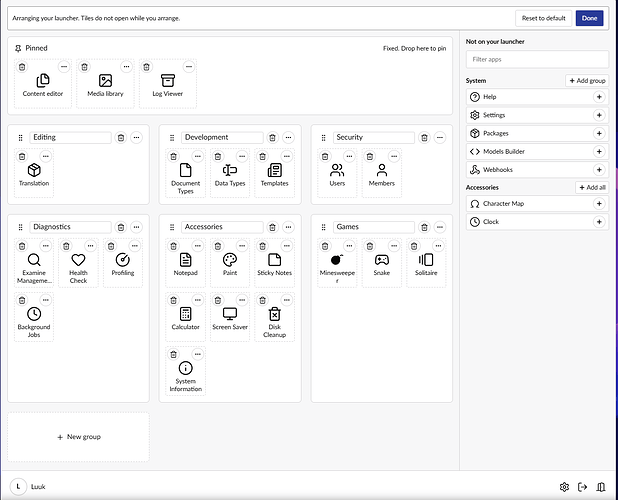Click the New group placeholder
This screenshot has height=500, width=618.
tap(78, 437)
